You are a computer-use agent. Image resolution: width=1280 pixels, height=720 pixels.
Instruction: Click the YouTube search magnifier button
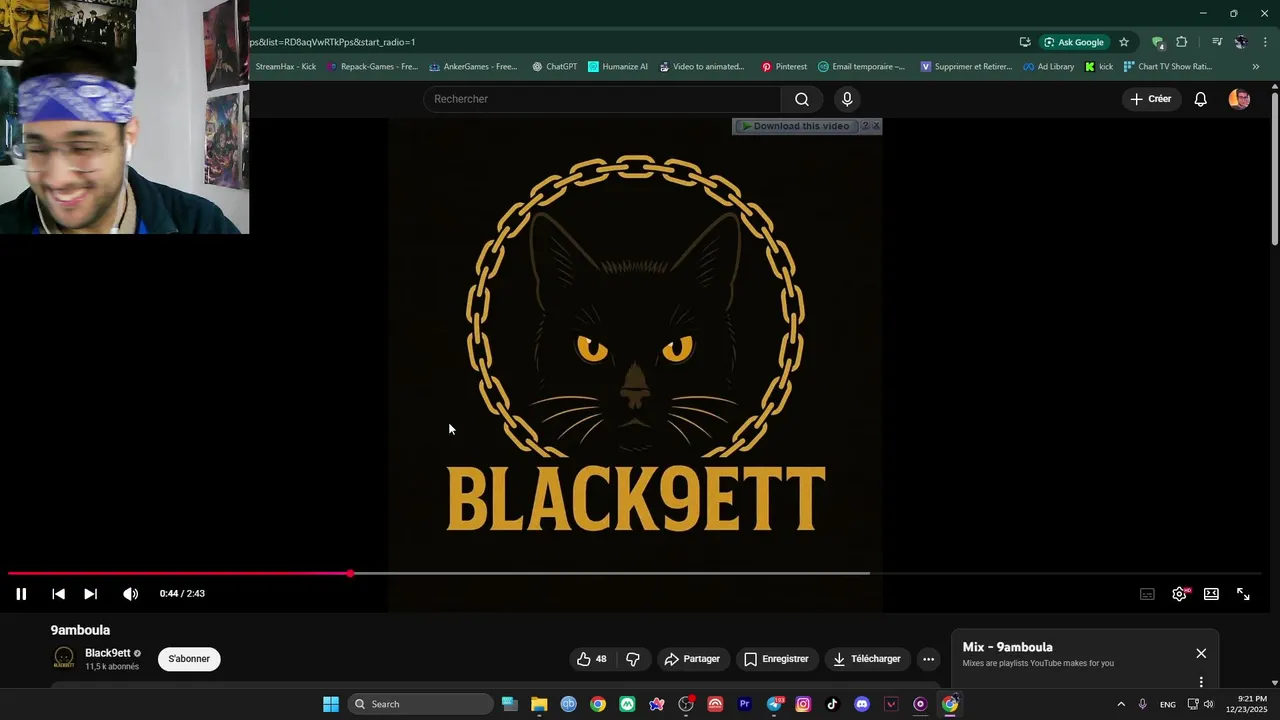pos(802,99)
